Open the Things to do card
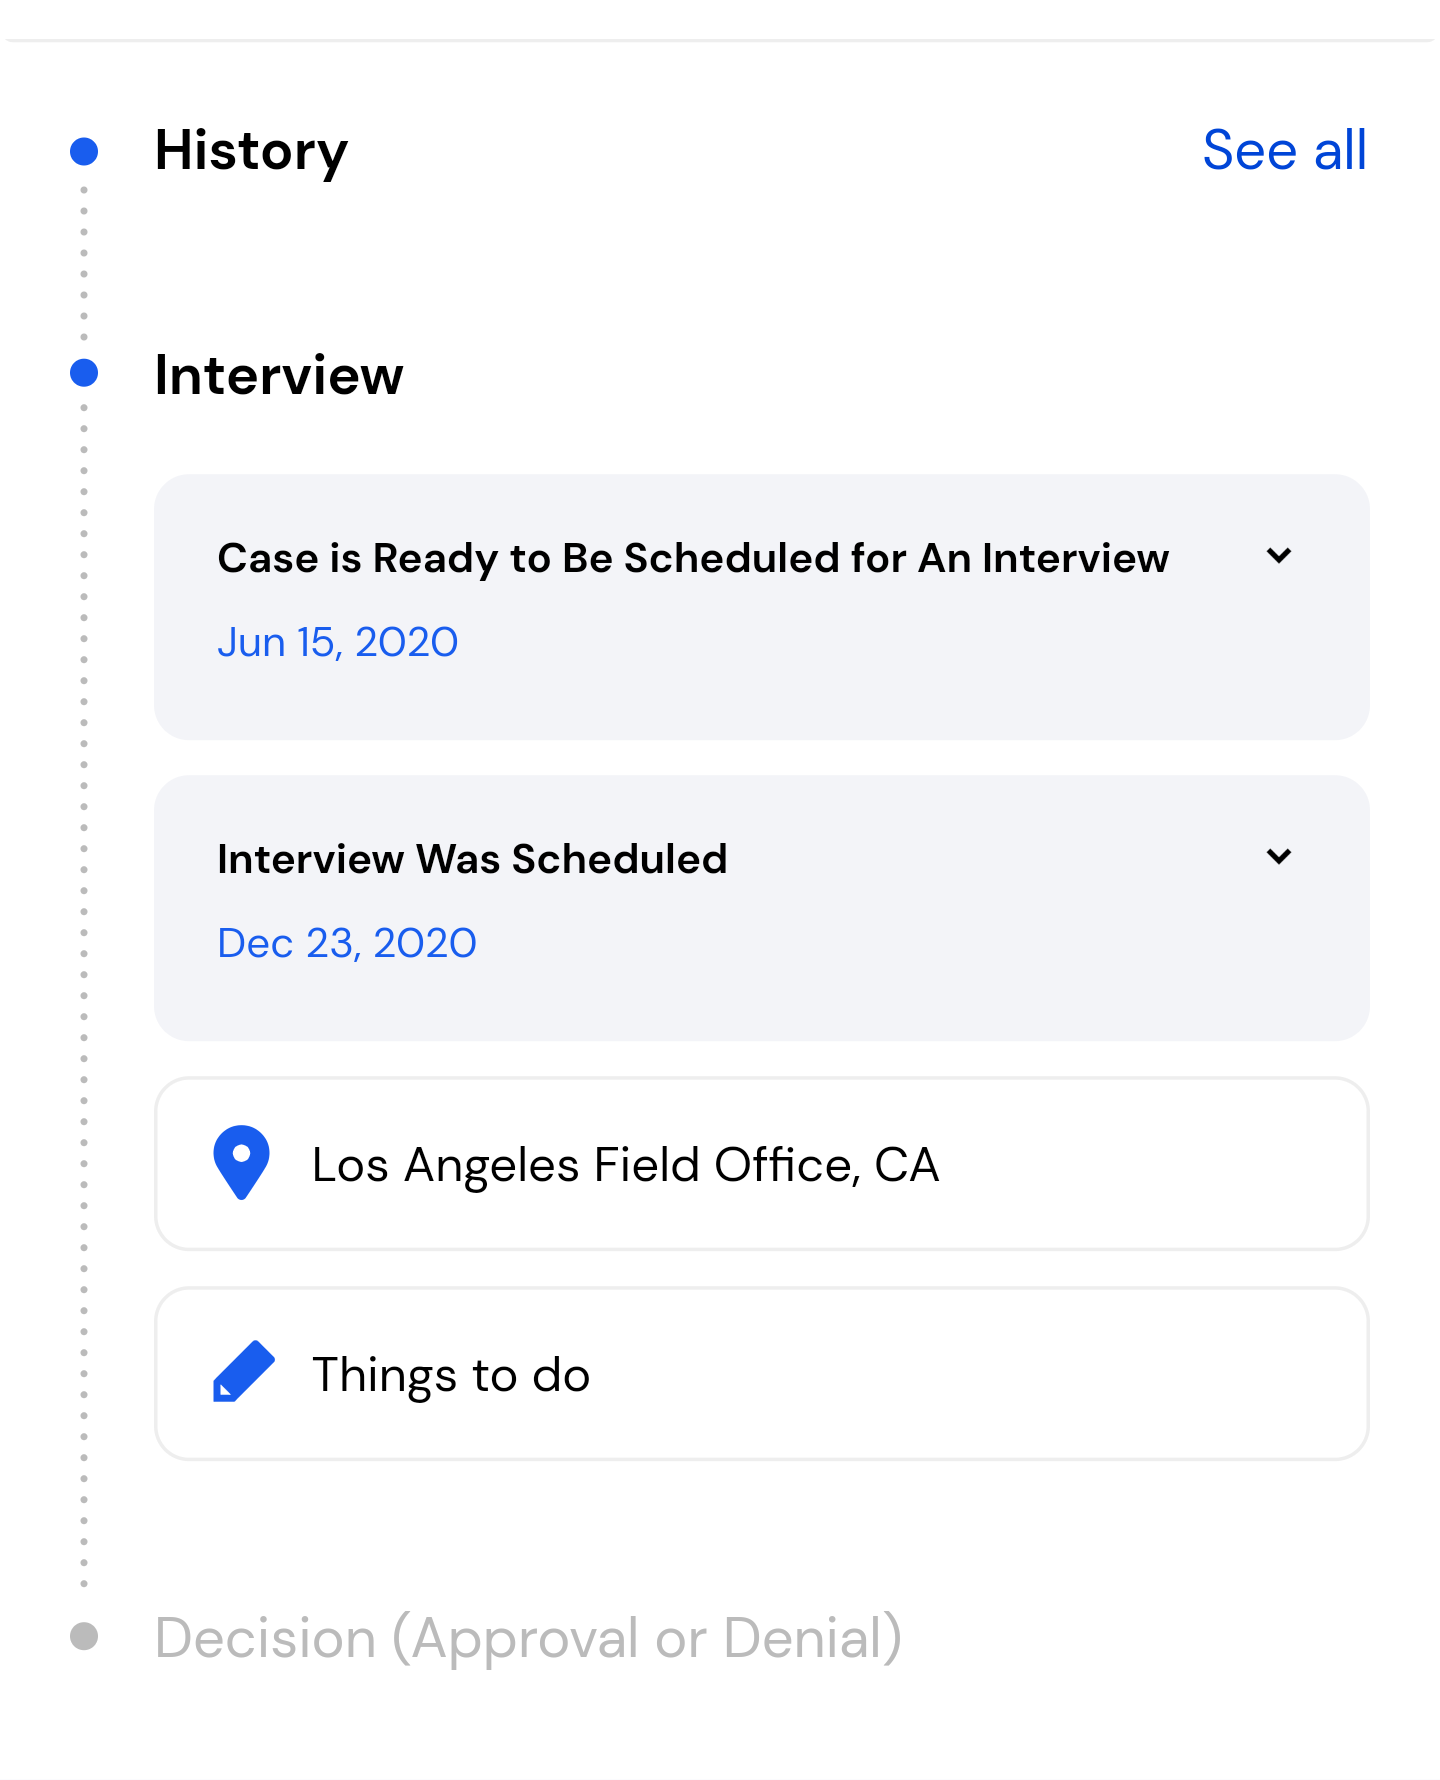Screen dimensions: 1440x1780 click(x=762, y=1374)
